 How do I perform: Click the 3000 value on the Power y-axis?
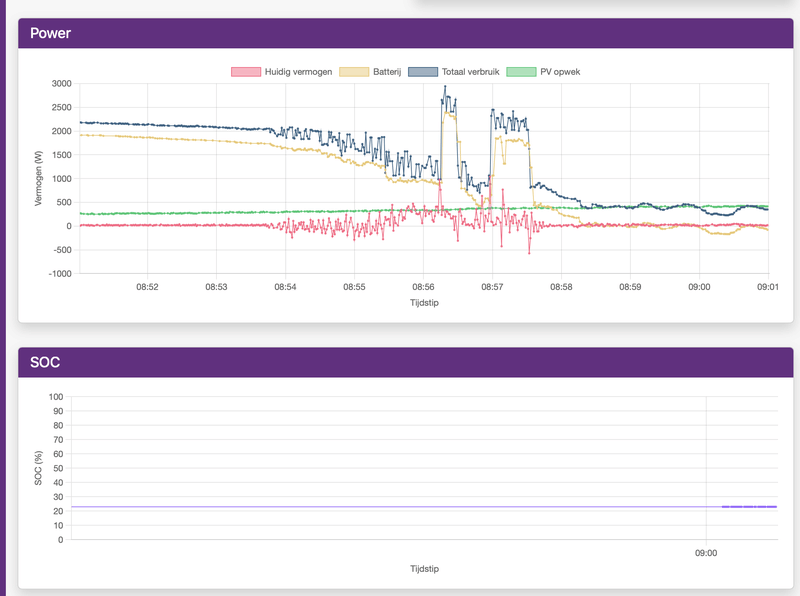(62, 84)
